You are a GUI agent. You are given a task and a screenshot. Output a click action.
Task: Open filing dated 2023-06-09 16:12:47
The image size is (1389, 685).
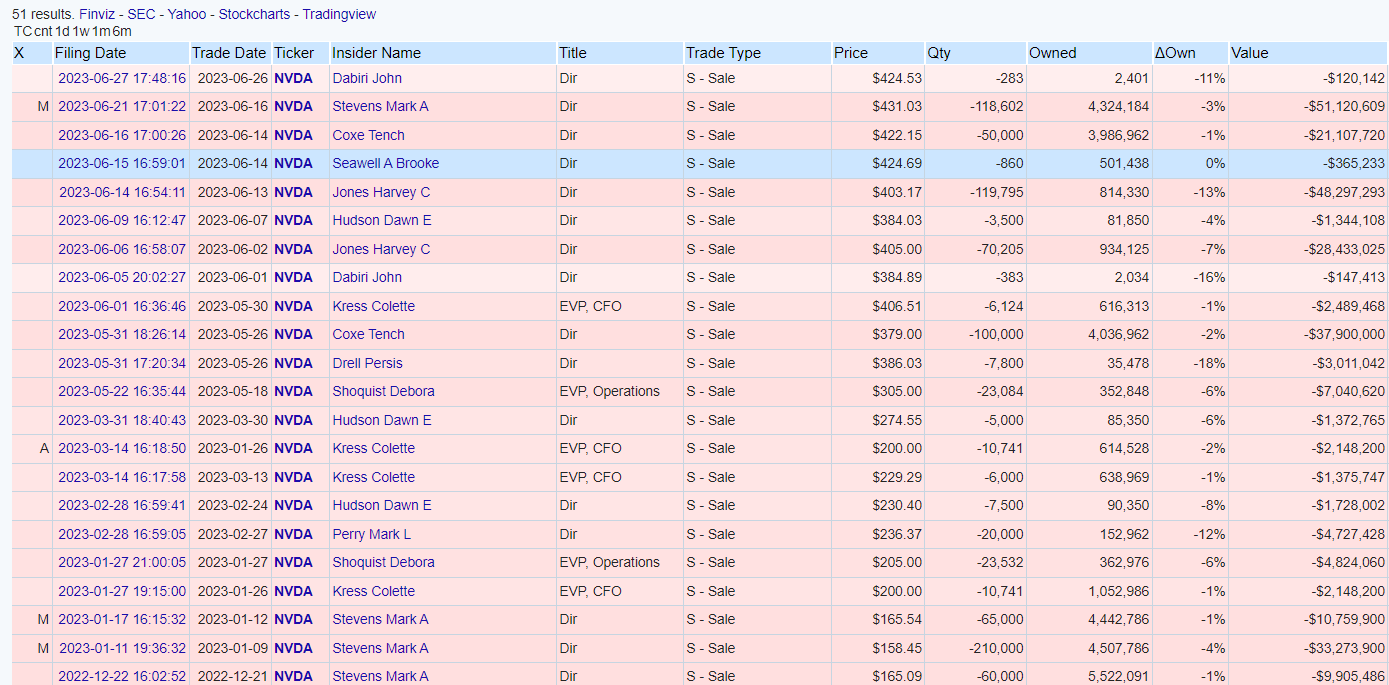122,220
